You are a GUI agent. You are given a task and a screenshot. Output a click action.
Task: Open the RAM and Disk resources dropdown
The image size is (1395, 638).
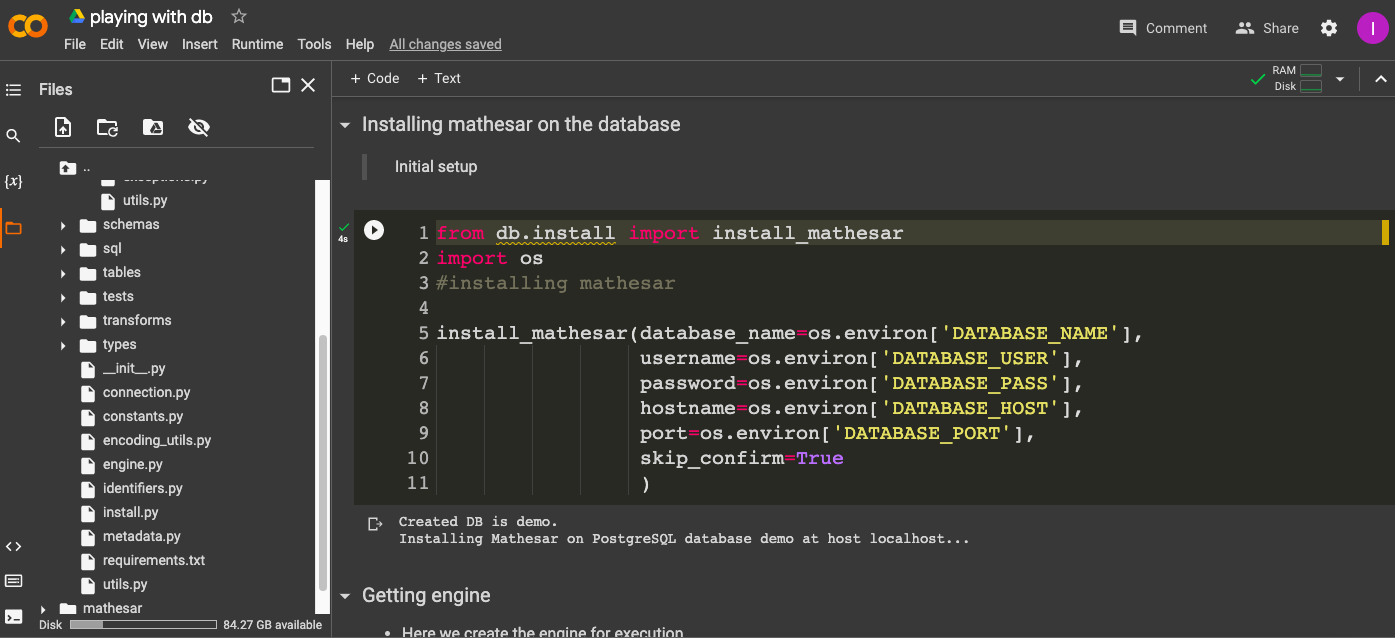tap(1340, 78)
